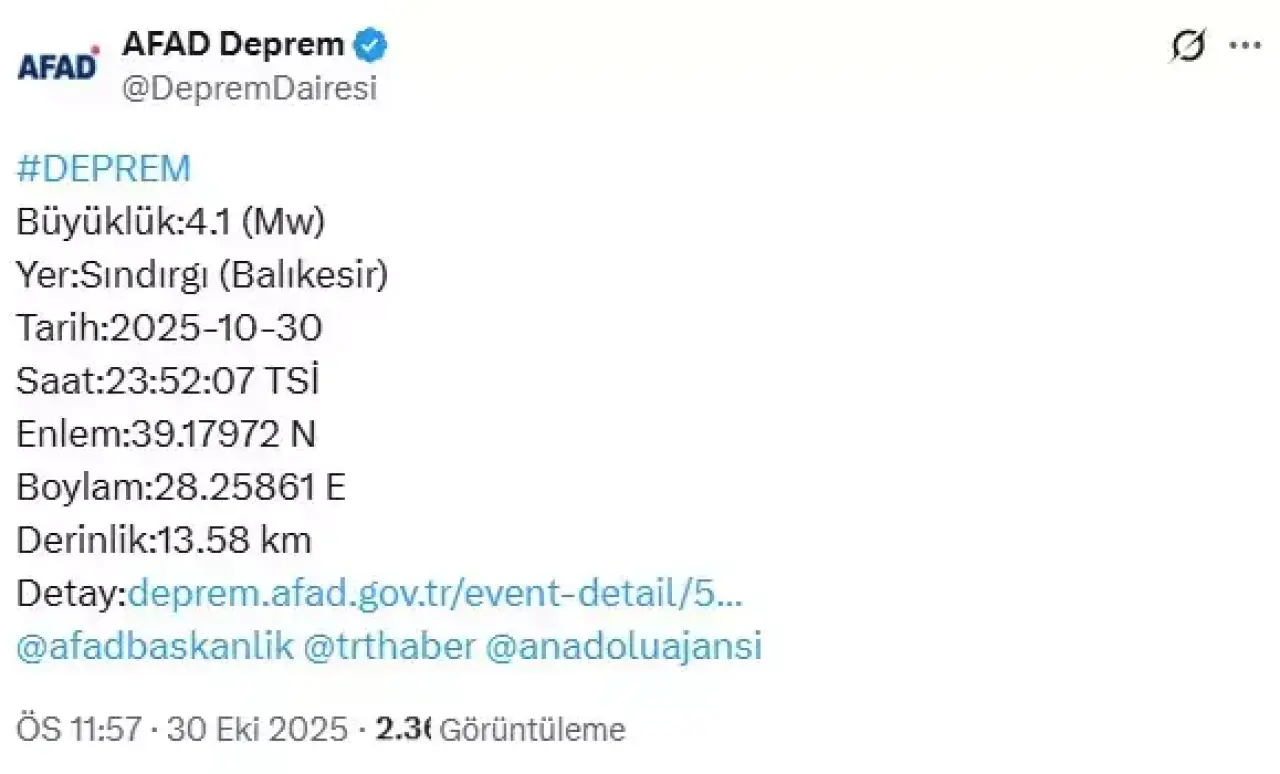Viewport: 1280px width, 774px height.
Task: Select the 30 Eki 2025 post date
Action: pos(257,729)
